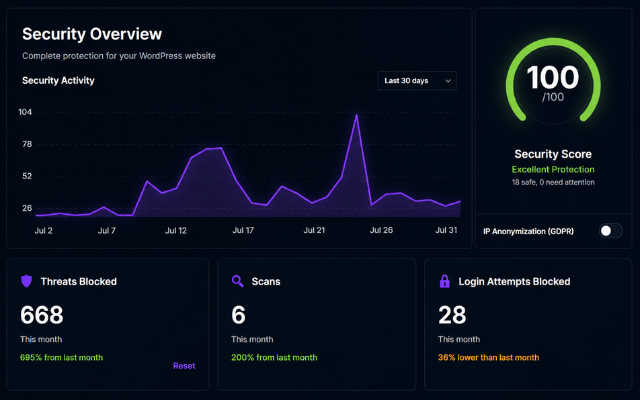
Task: Toggle the IP Anonymization (GDPR) switch
Action: 611,231
